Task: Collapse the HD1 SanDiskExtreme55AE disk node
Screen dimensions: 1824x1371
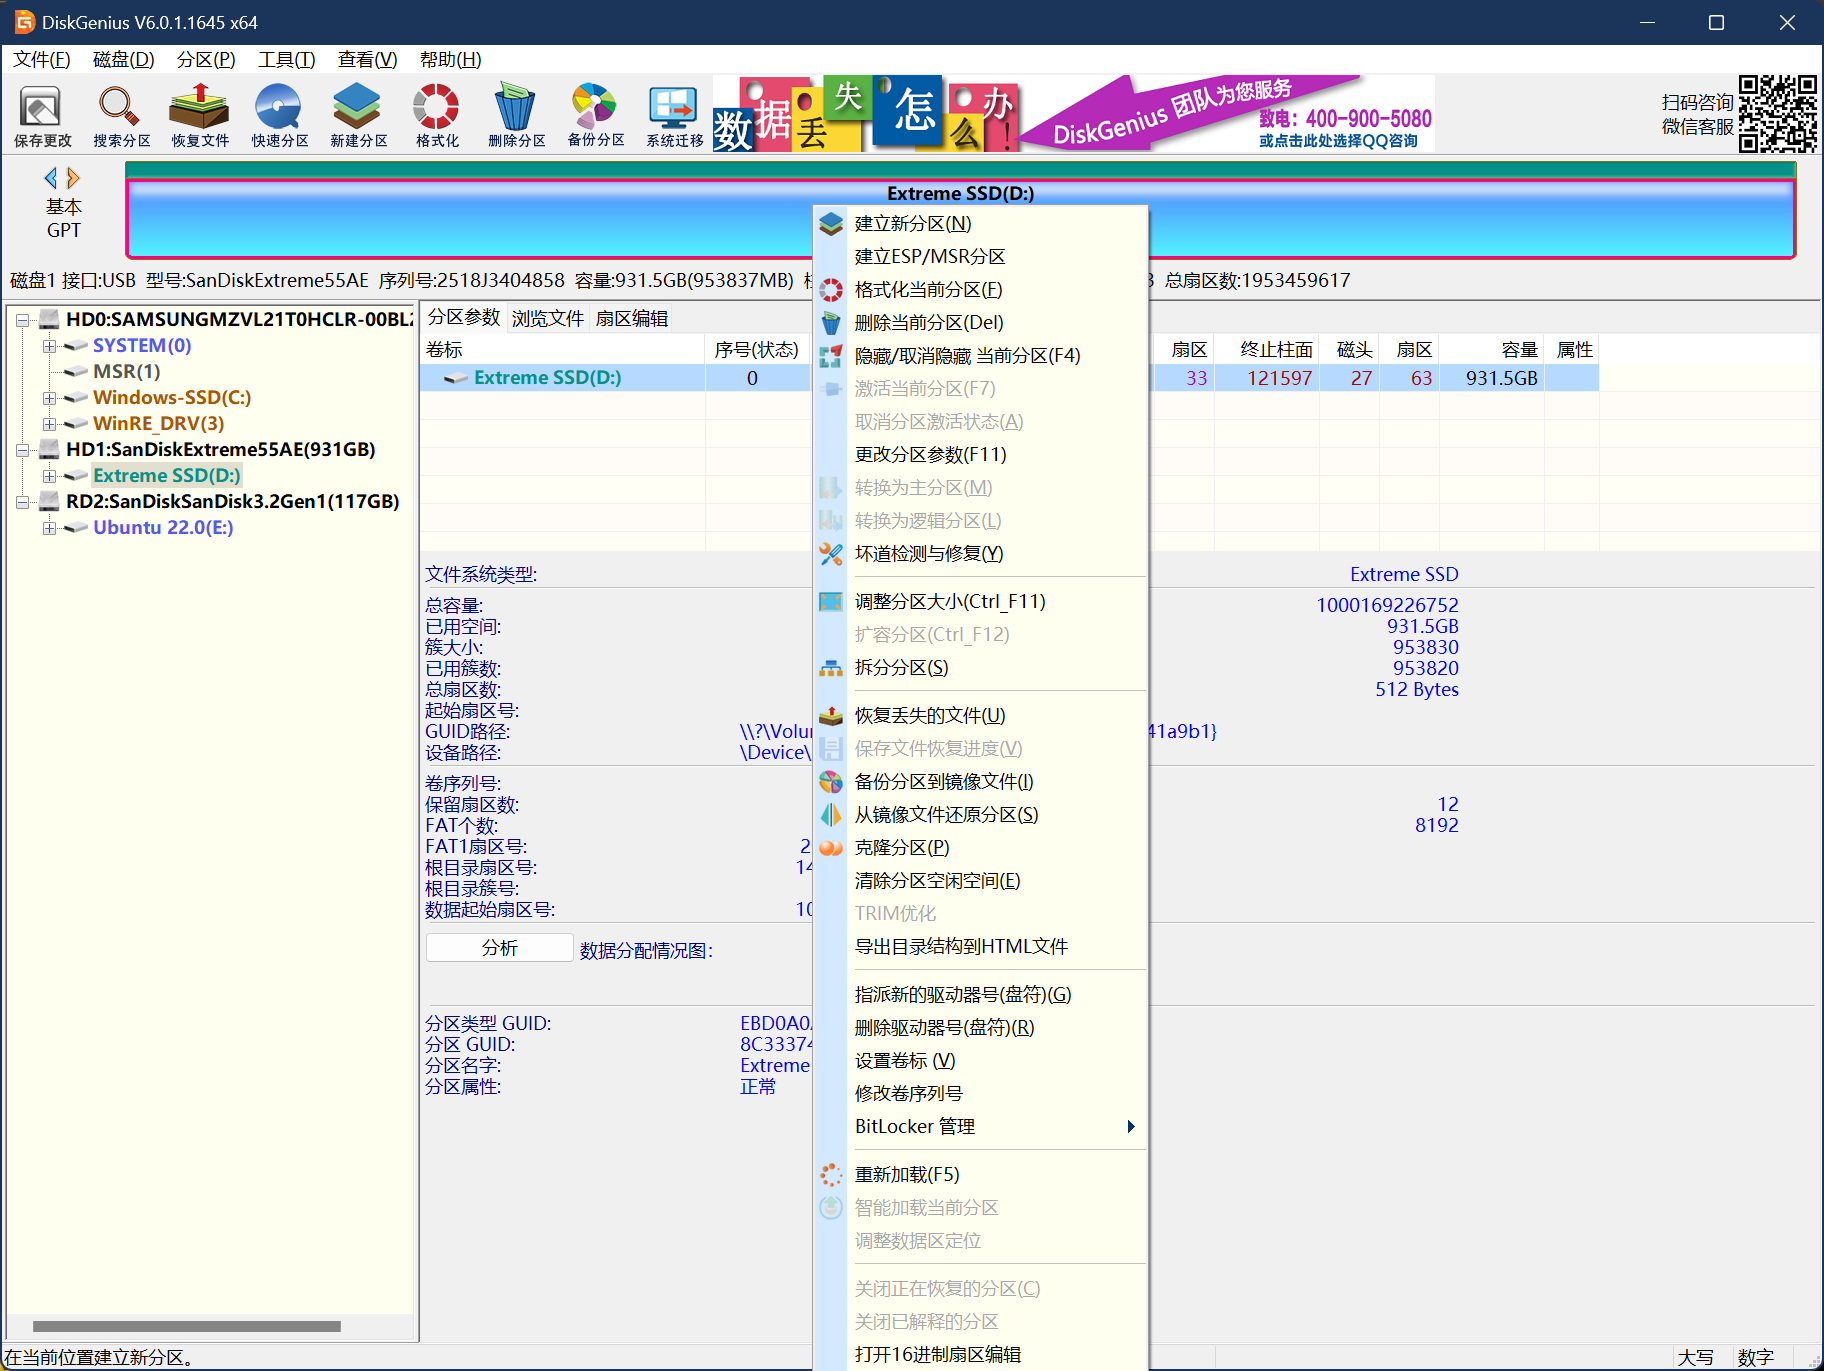Action: (x=22, y=450)
